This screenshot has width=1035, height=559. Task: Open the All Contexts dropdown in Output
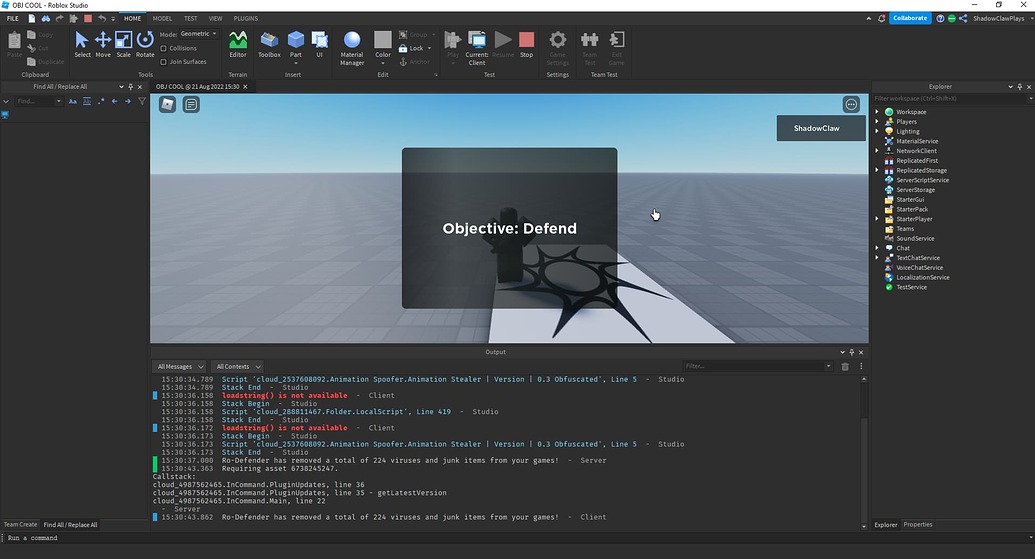[x=238, y=366]
